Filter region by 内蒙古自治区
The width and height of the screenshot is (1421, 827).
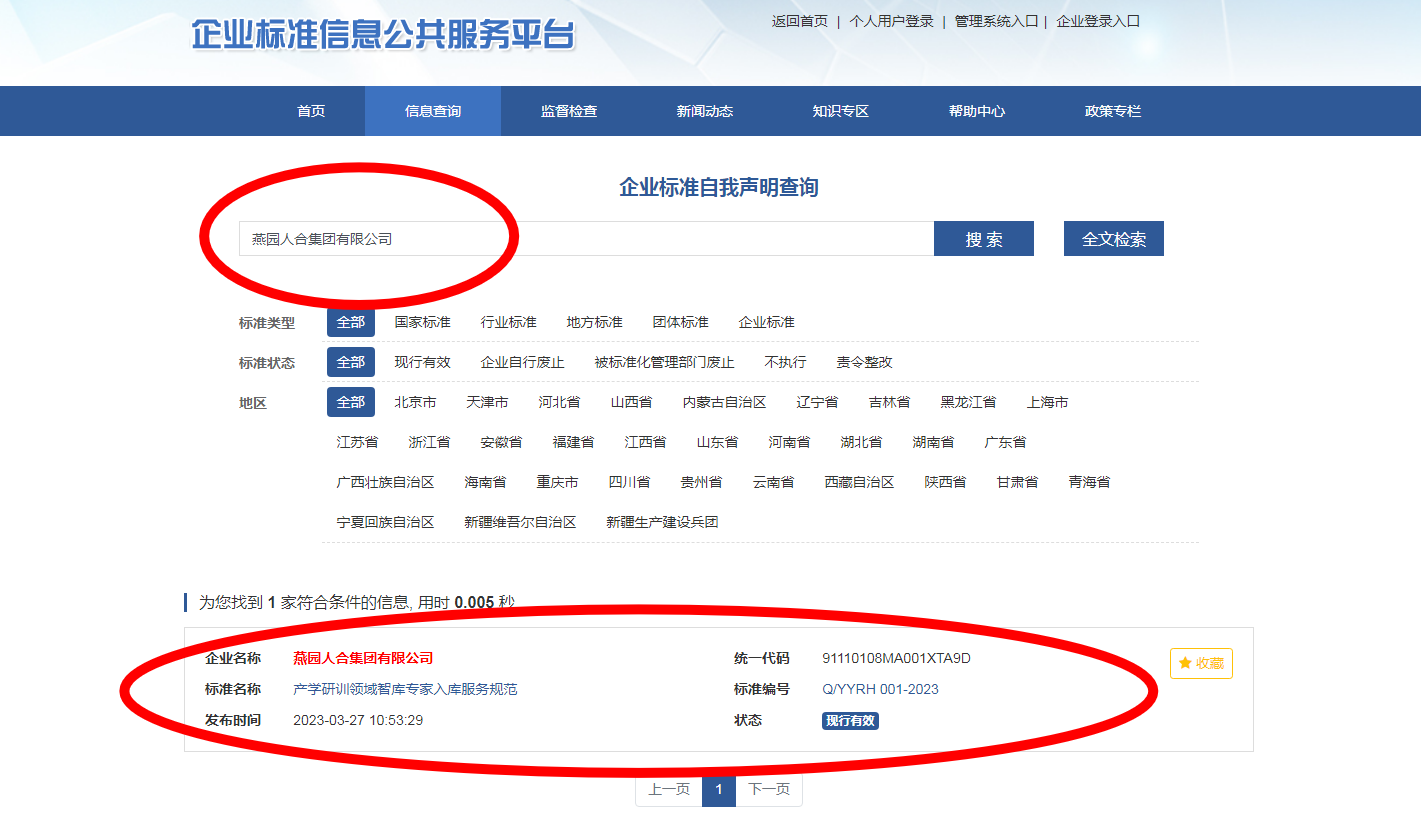(x=725, y=402)
